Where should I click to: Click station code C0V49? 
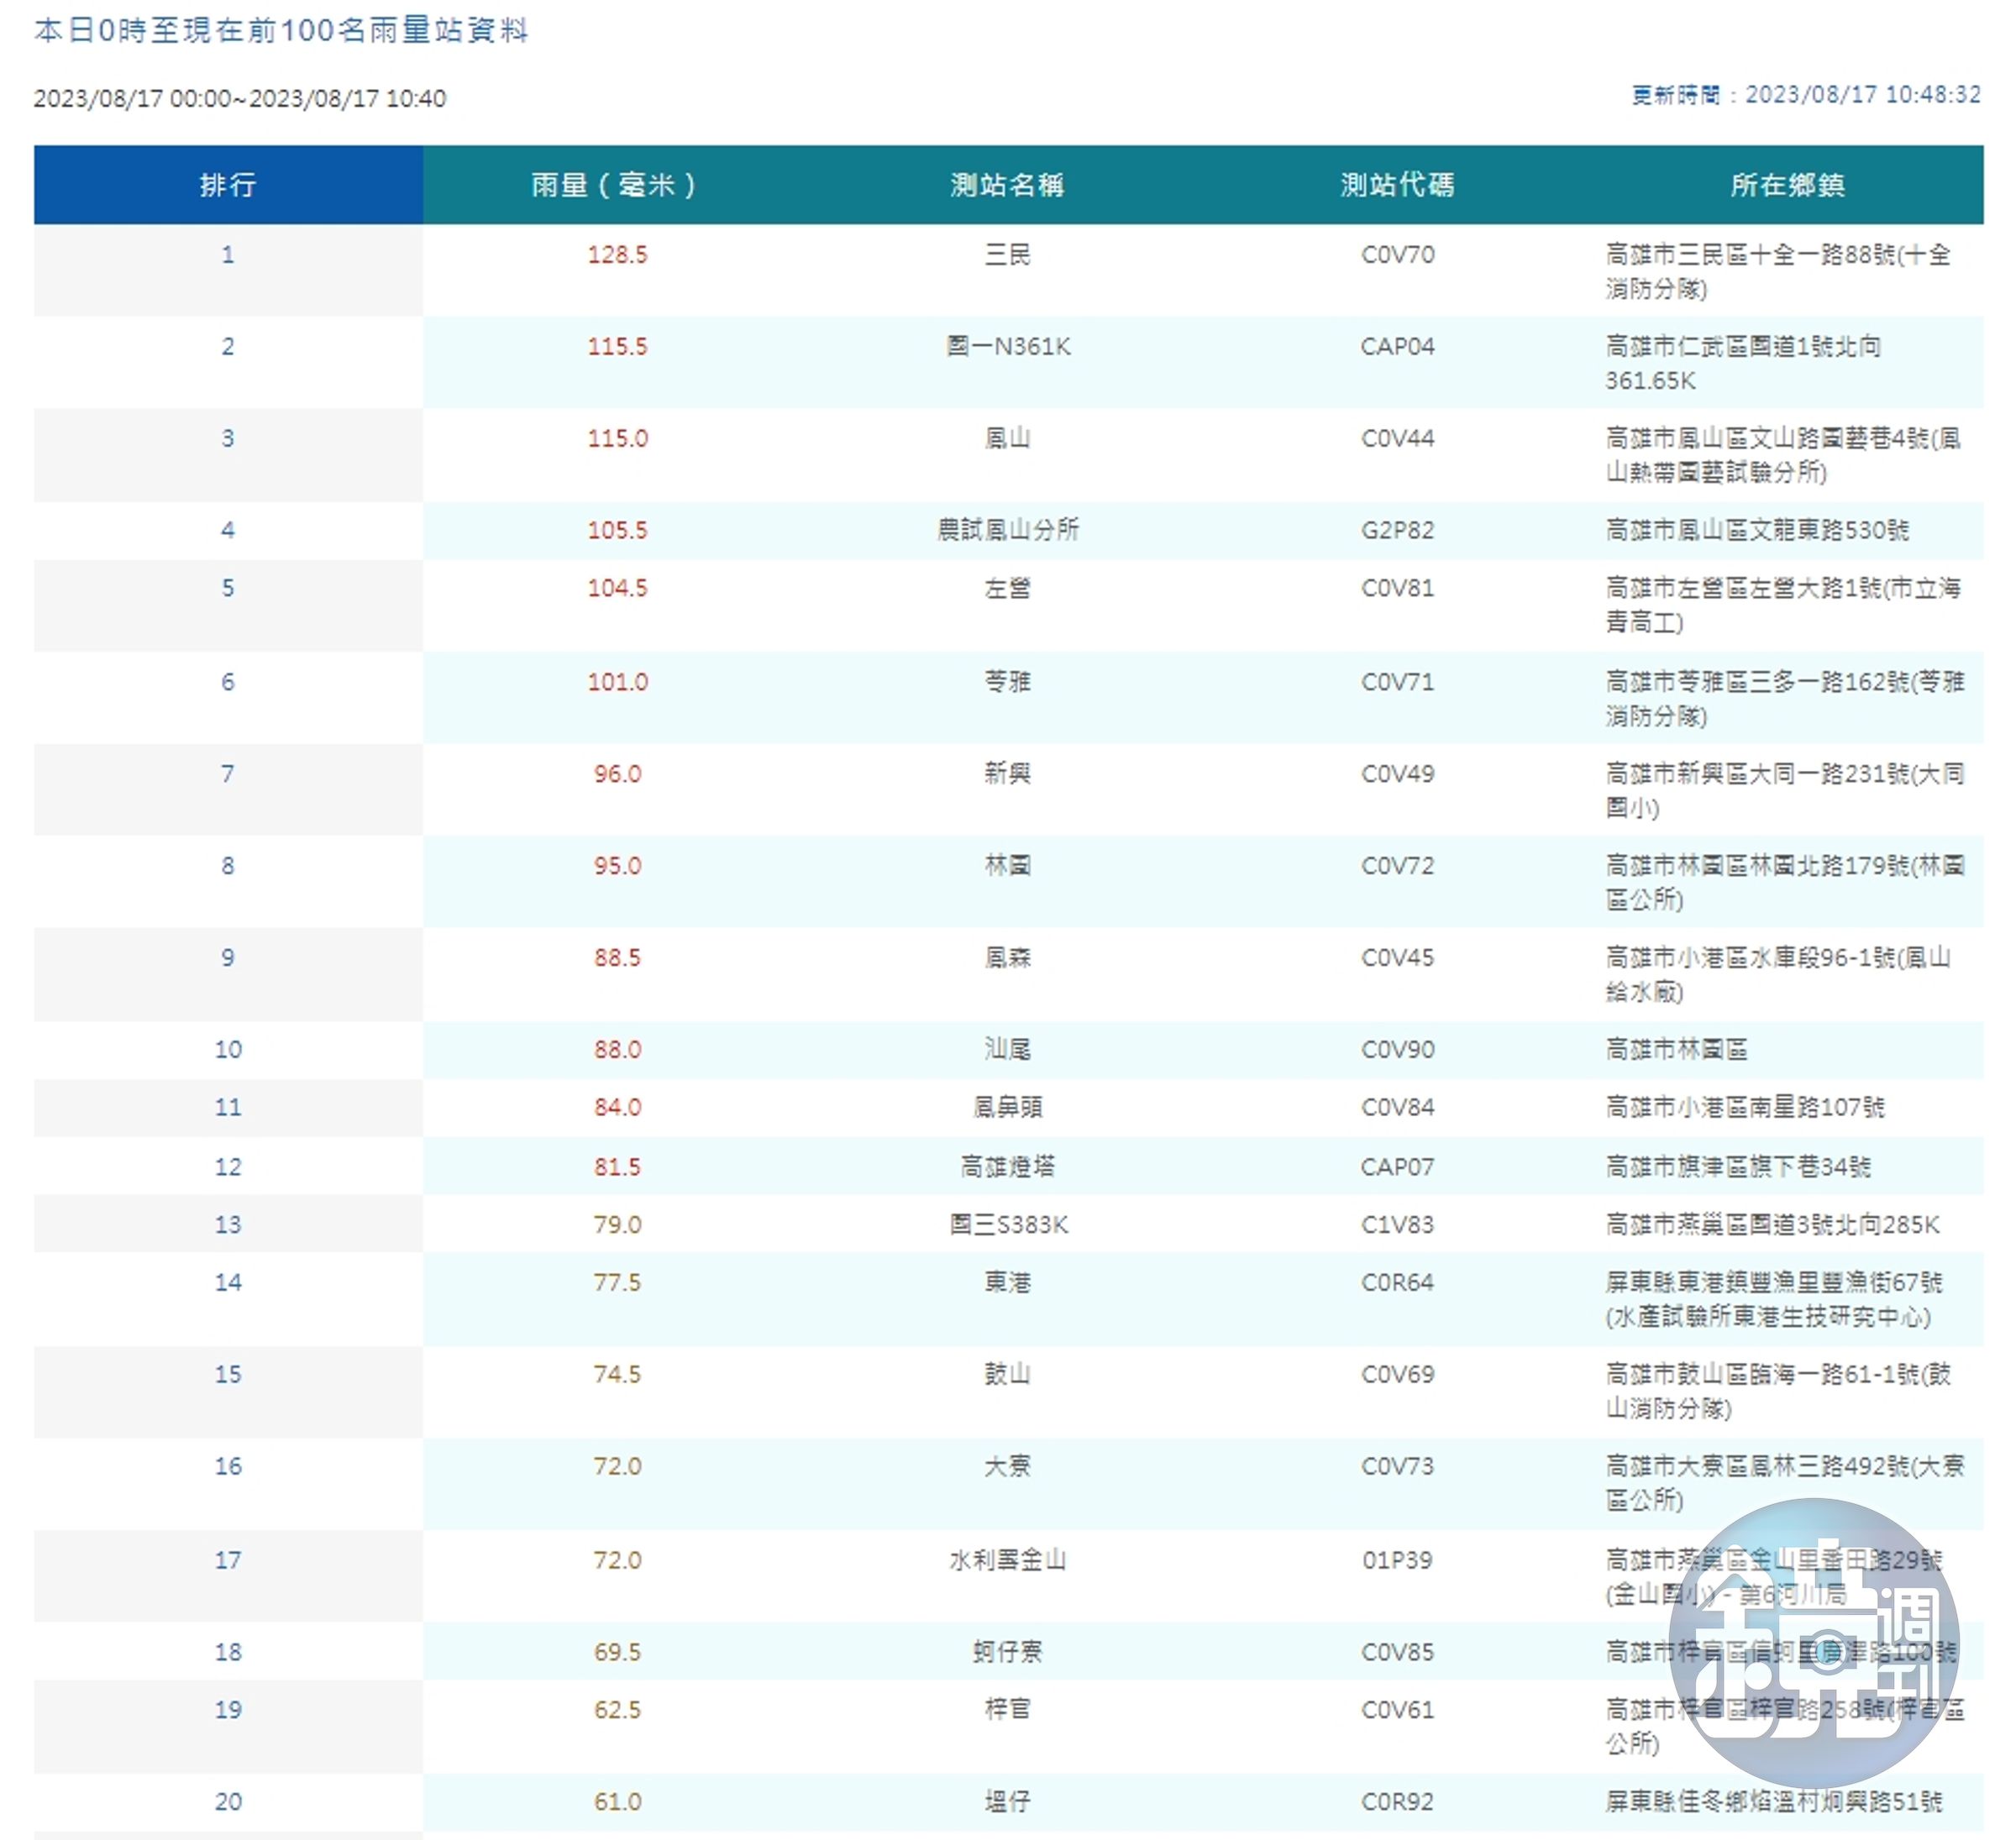point(1397,774)
